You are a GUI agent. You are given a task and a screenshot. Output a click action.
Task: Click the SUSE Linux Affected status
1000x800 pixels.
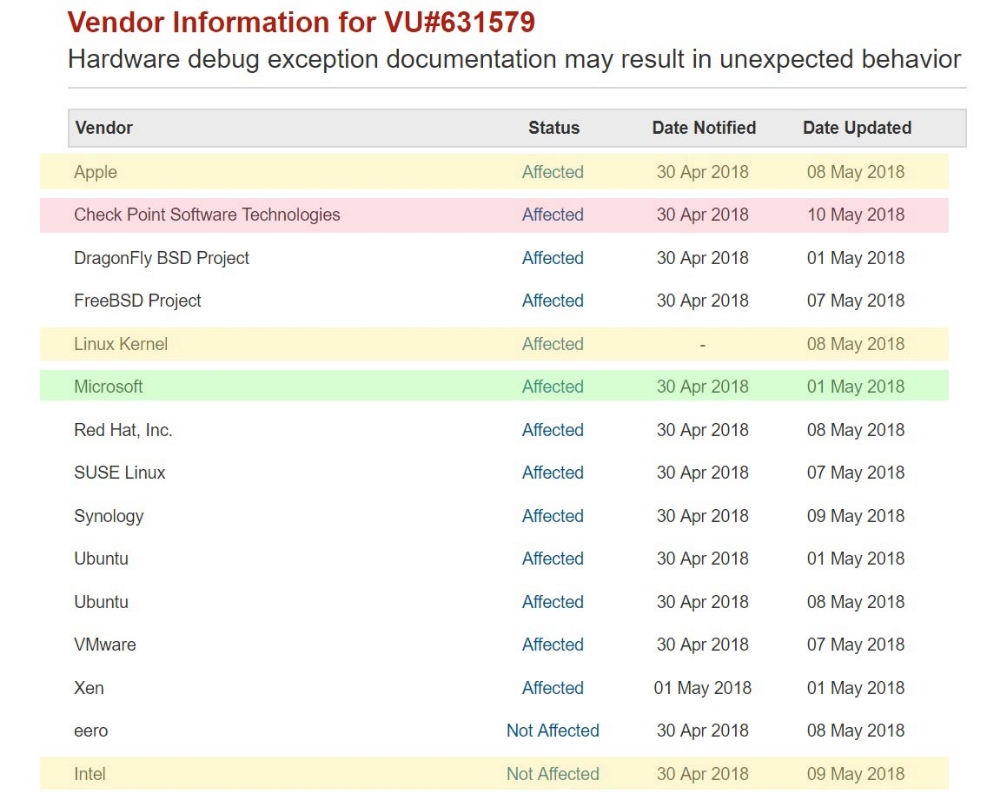tap(552, 473)
